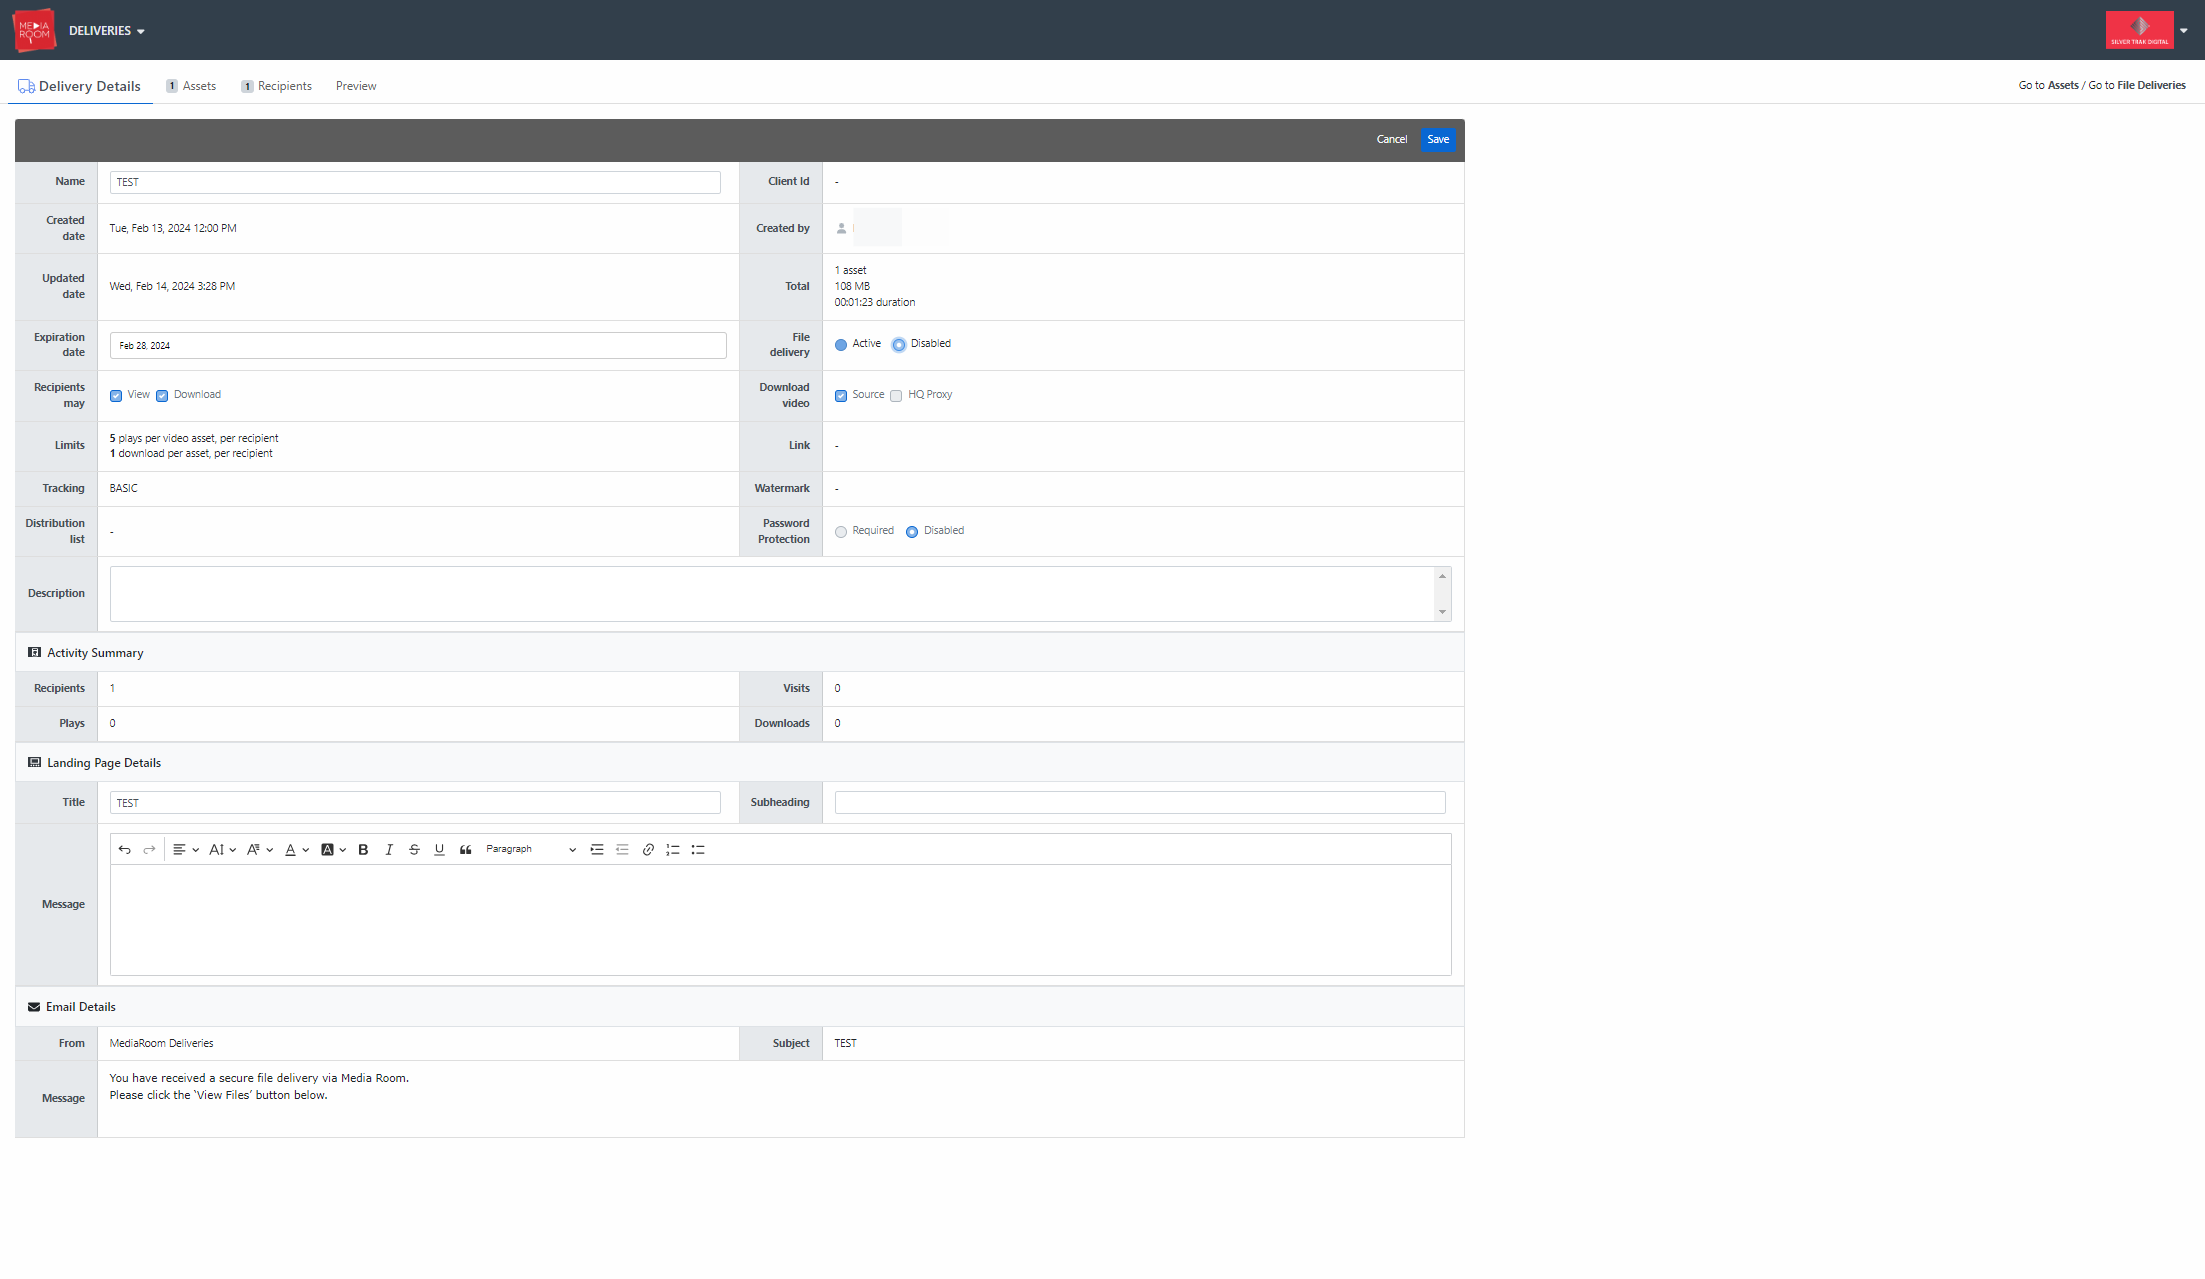The height and width of the screenshot is (1279, 2205).
Task: Switch to the Assets tab
Action: 191,86
